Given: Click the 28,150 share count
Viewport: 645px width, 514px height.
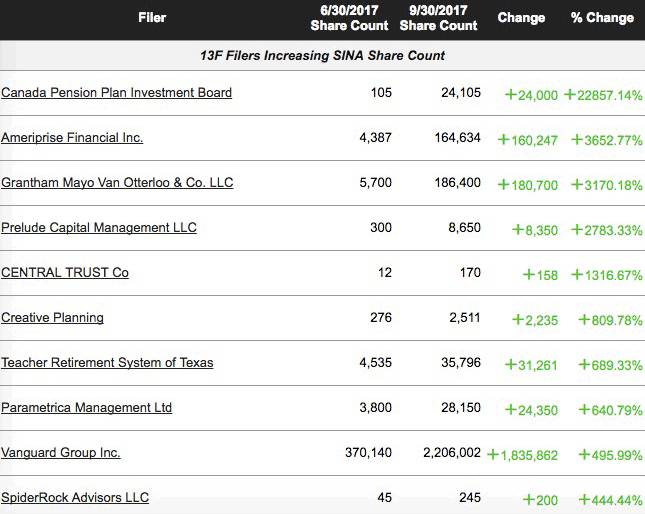Looking at the screenshot, I should click(461, 407).
